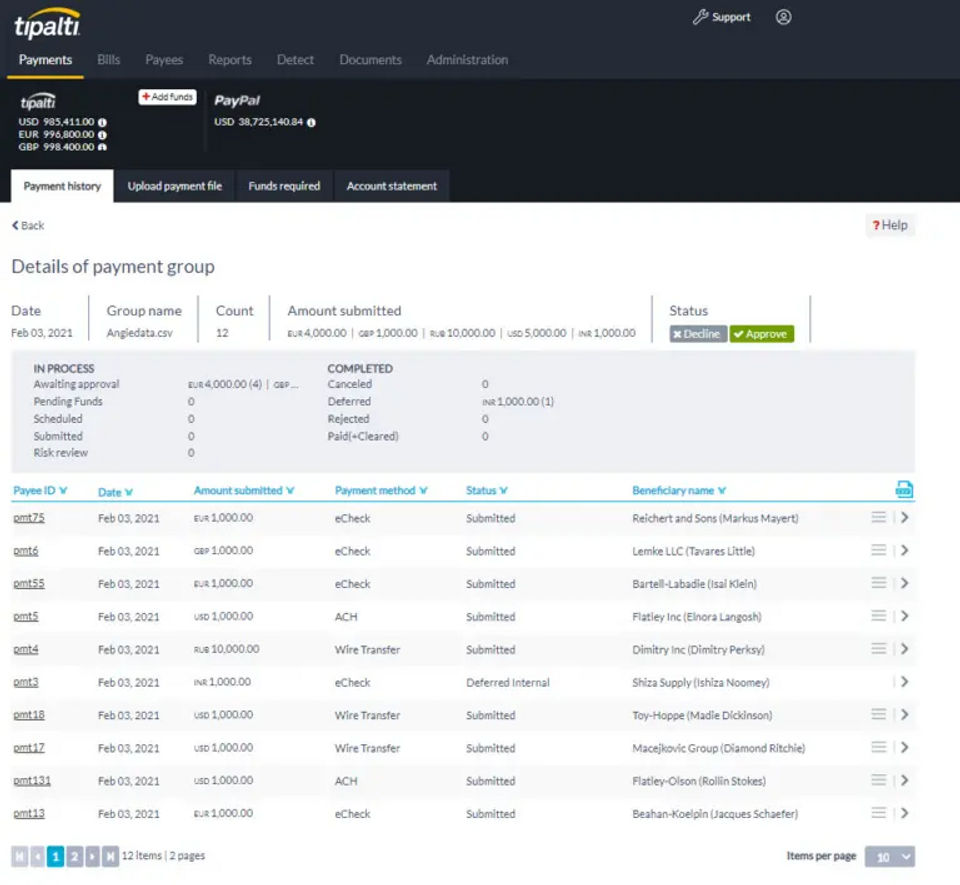Open payee link pmt3
Viewport: 960px width, 885px height.
pos(26,682)
